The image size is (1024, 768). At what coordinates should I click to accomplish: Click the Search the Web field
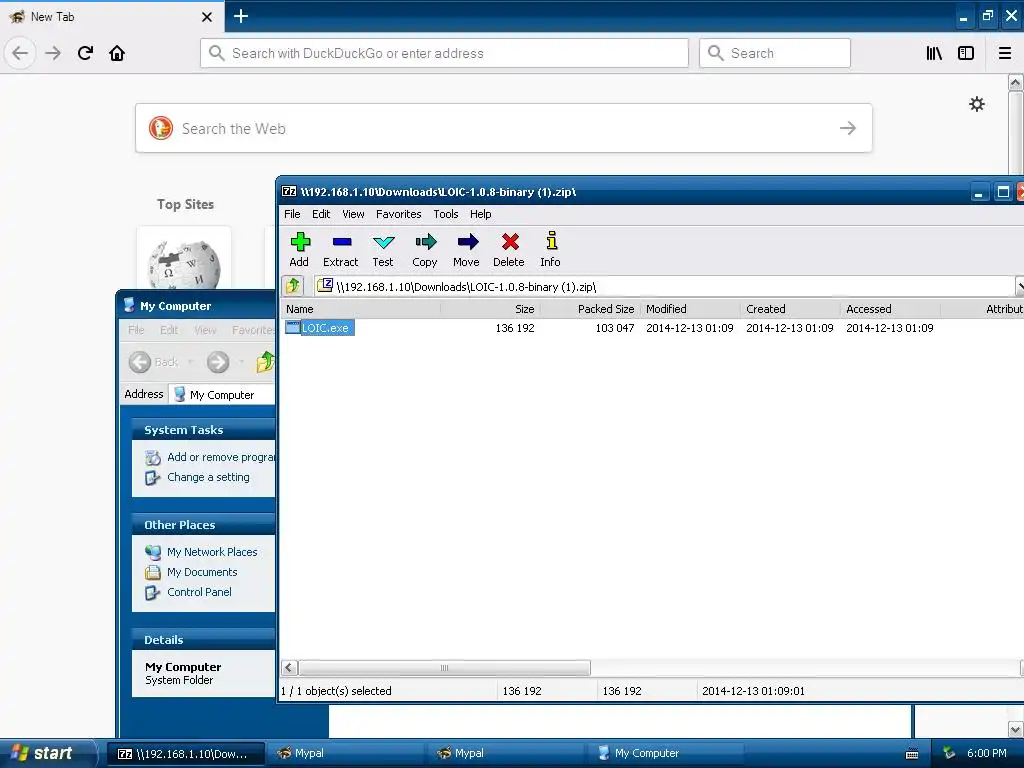coord(504,128)
